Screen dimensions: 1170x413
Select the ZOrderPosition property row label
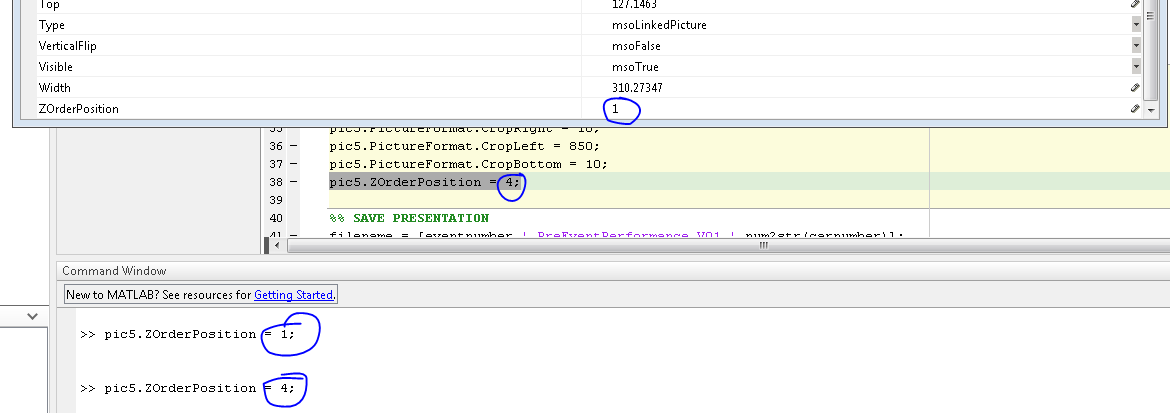[79, 109]
